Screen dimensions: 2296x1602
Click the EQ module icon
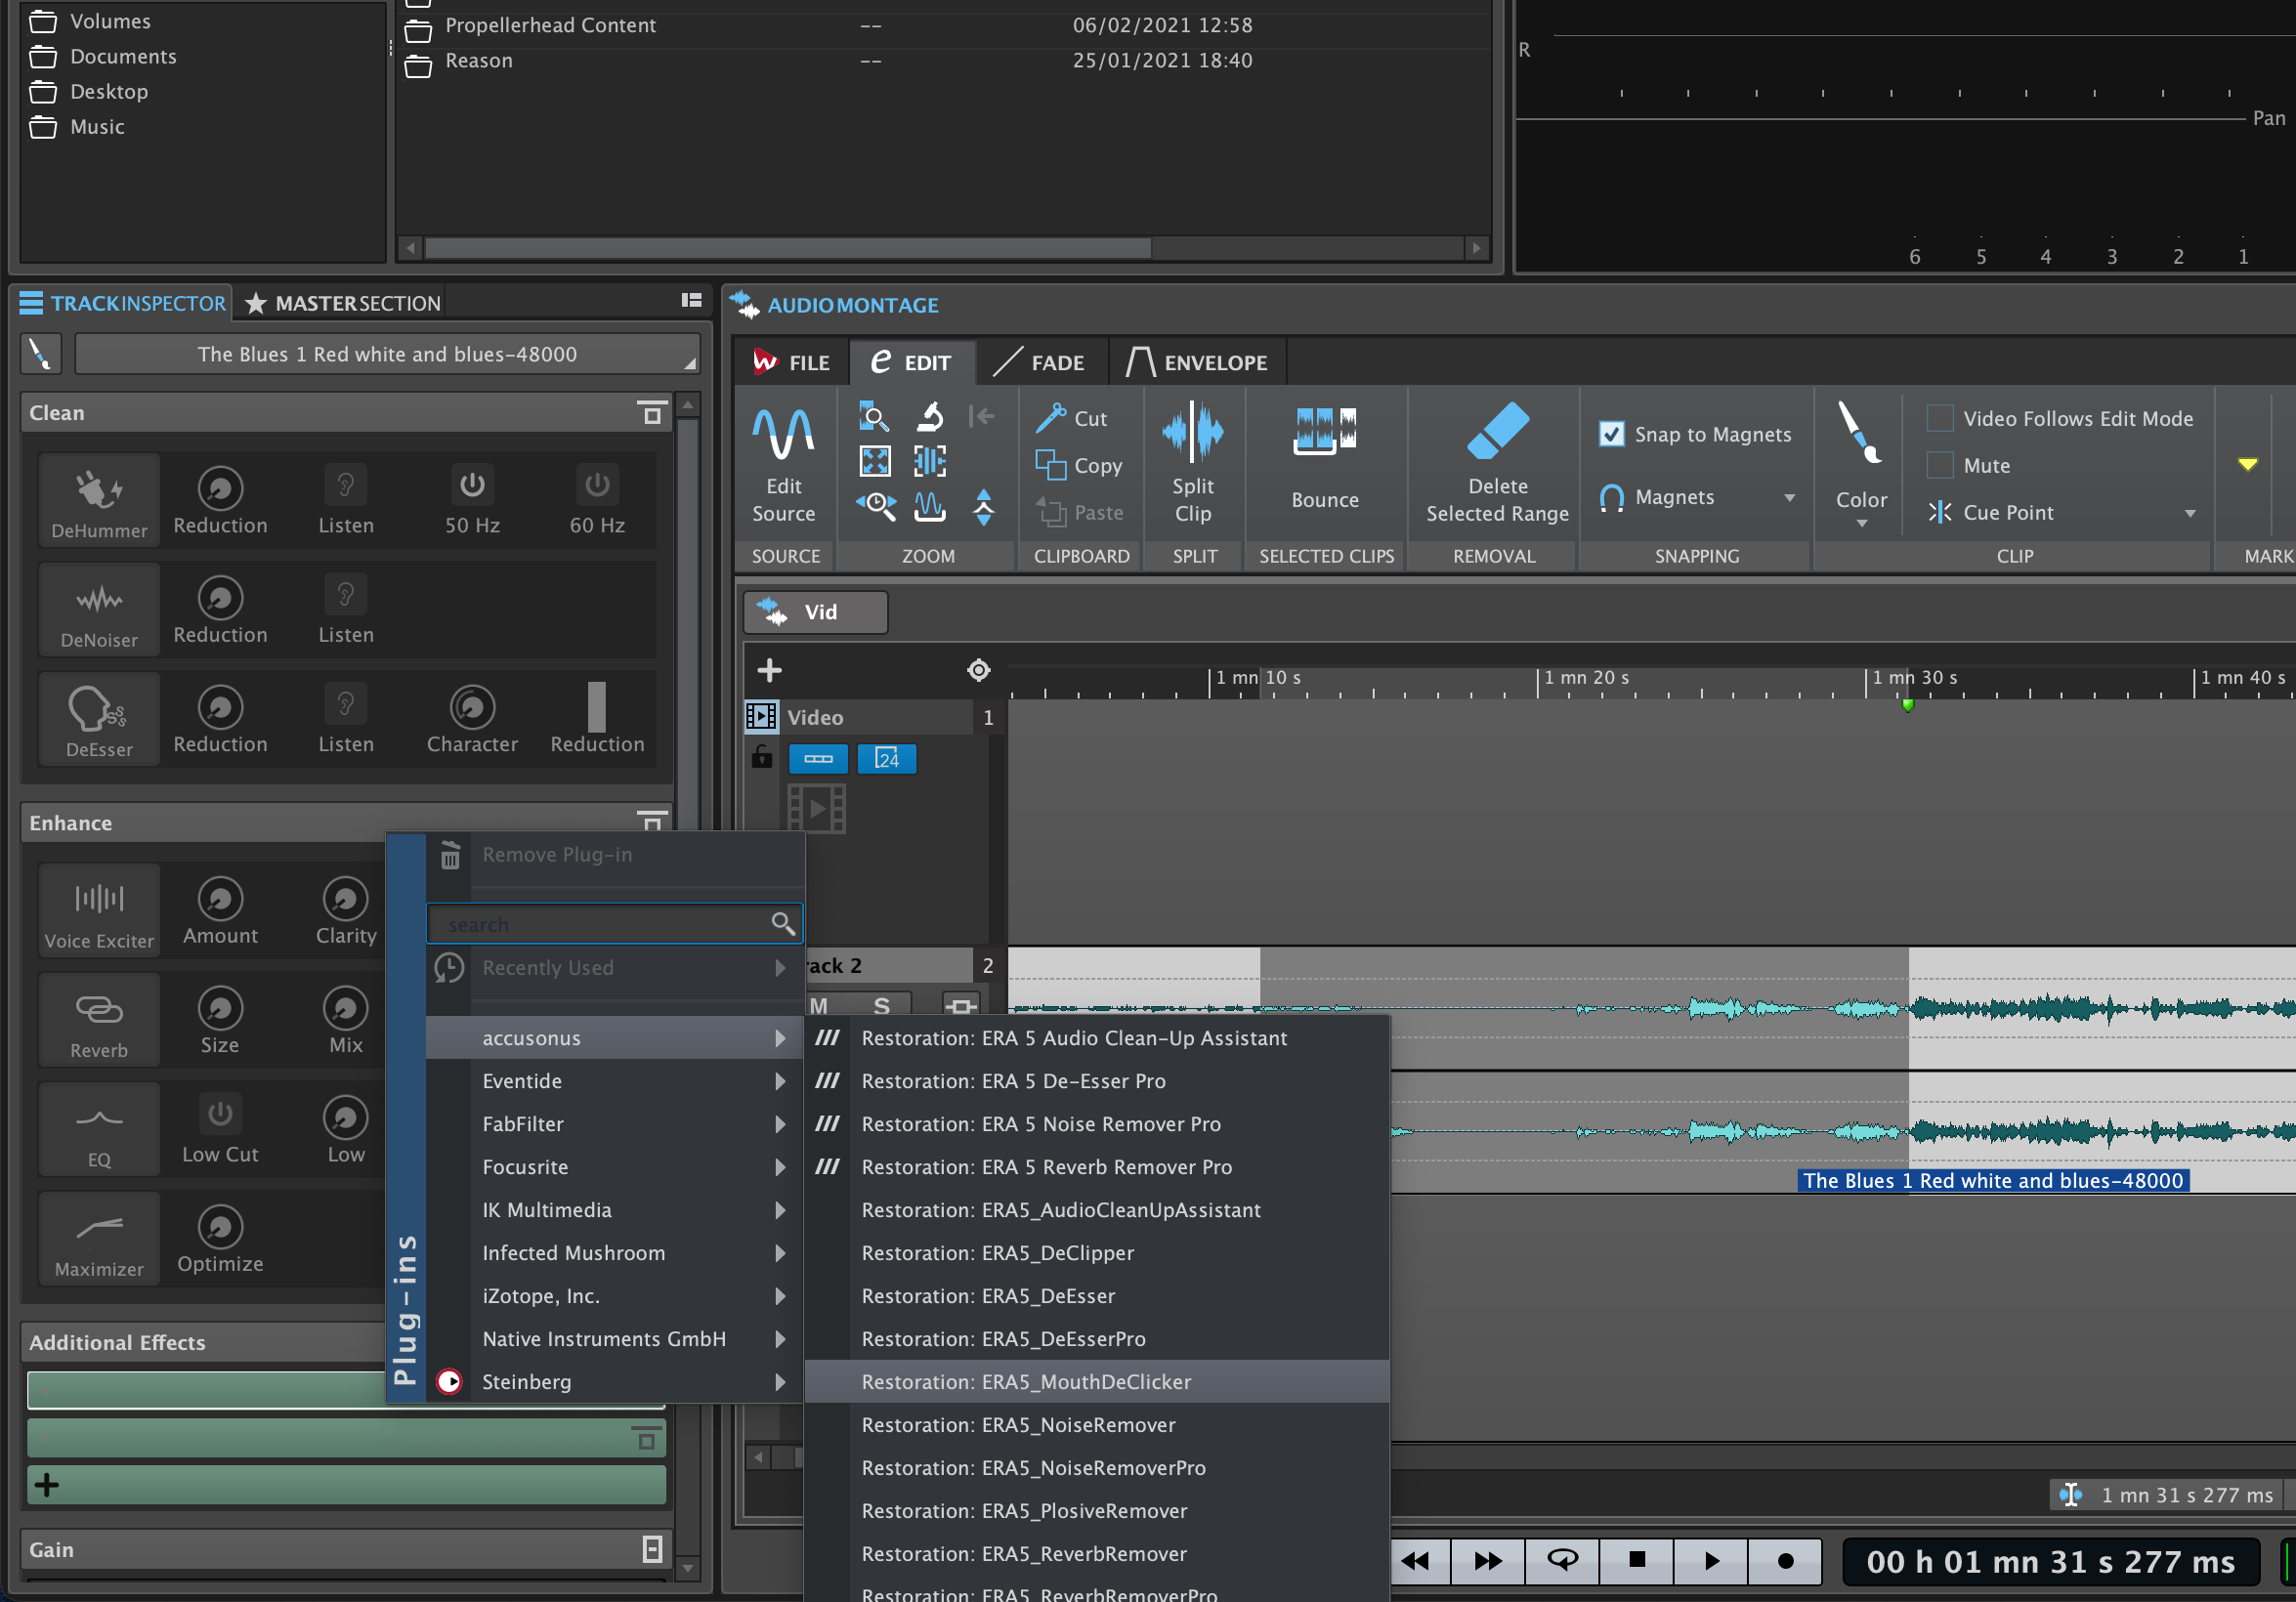(x=99, y=1119)
